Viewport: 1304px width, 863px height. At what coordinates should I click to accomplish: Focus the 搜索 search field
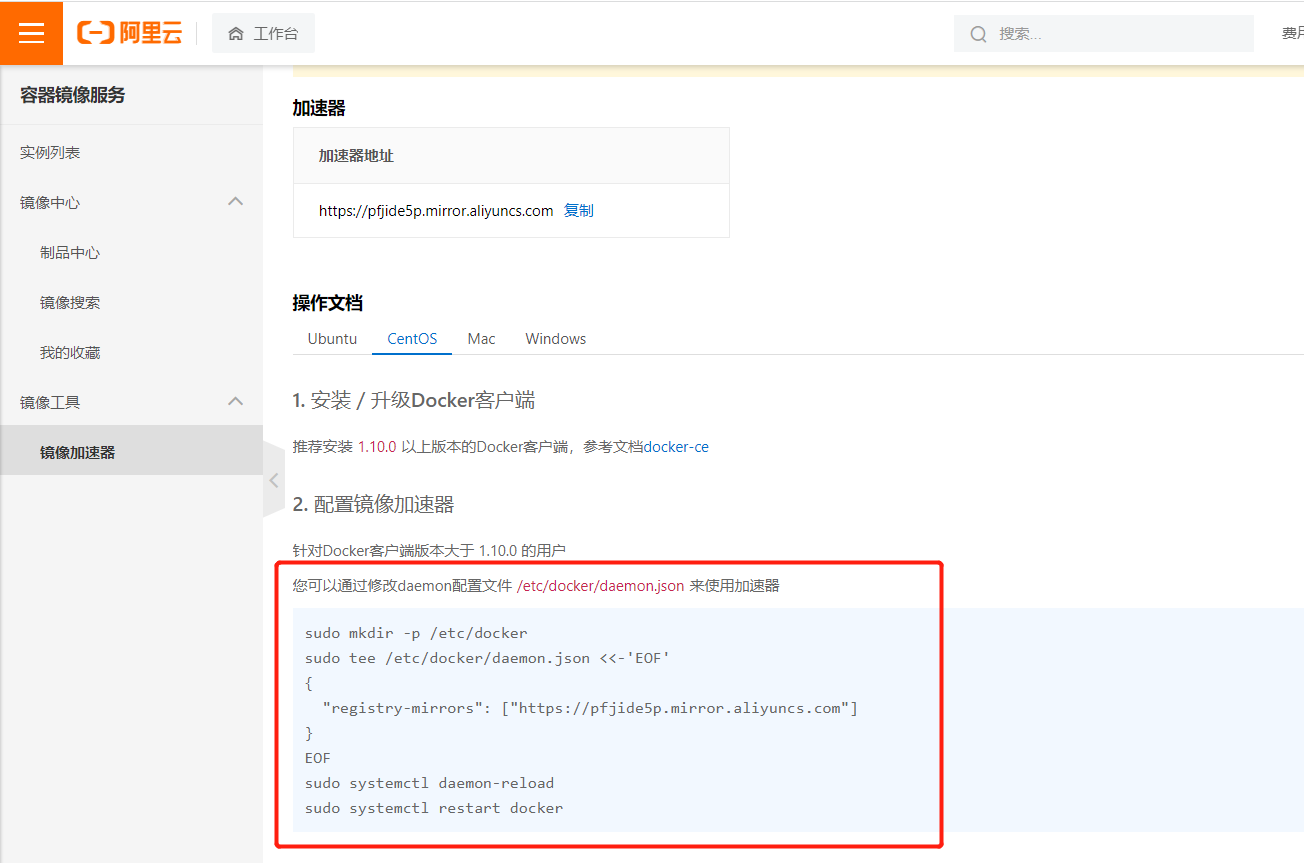pyautogui.click(x=1104, y=34)
